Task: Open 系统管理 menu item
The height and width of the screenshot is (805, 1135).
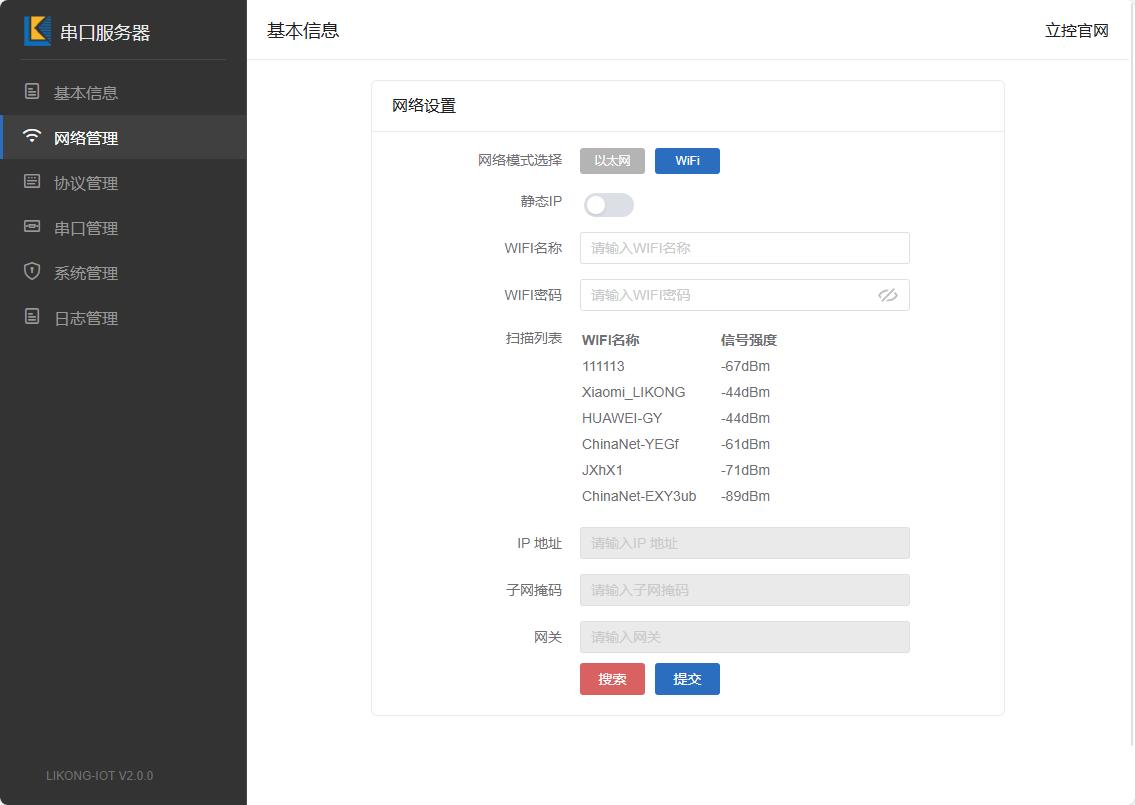Action: click(x=124, y=273)
